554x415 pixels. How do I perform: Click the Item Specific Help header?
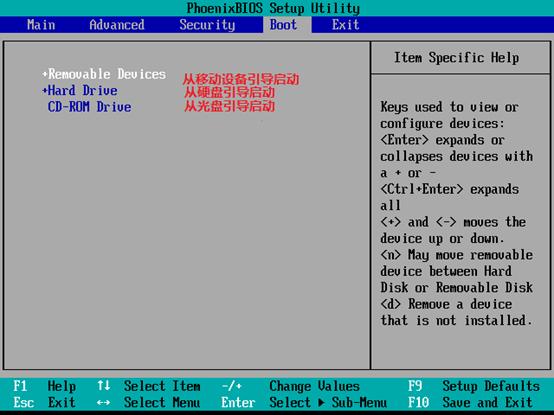456,58
